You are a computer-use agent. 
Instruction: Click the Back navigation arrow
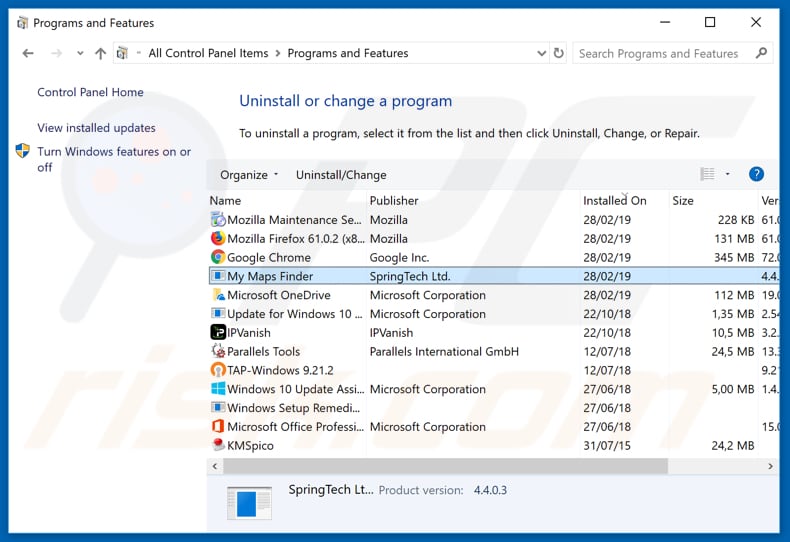pos(28,53)
